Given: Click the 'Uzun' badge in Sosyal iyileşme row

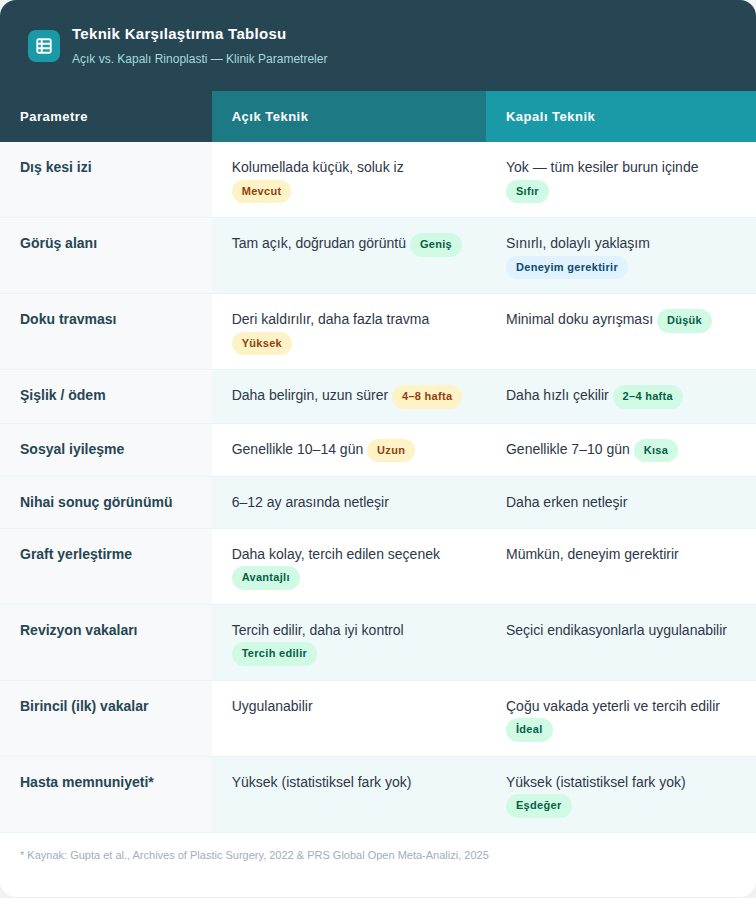Looking at the screenshot, I should (390, 450).
